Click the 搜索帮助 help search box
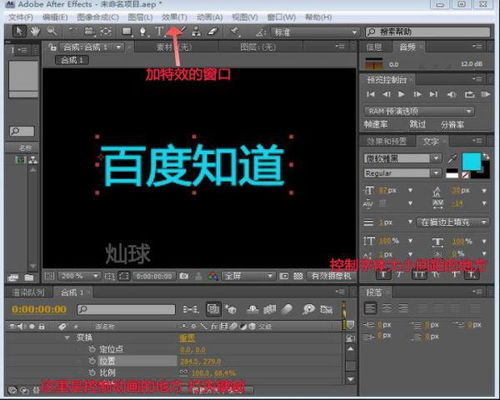Image resolution: width=500 pixels, height=400 pixels. 428,32
